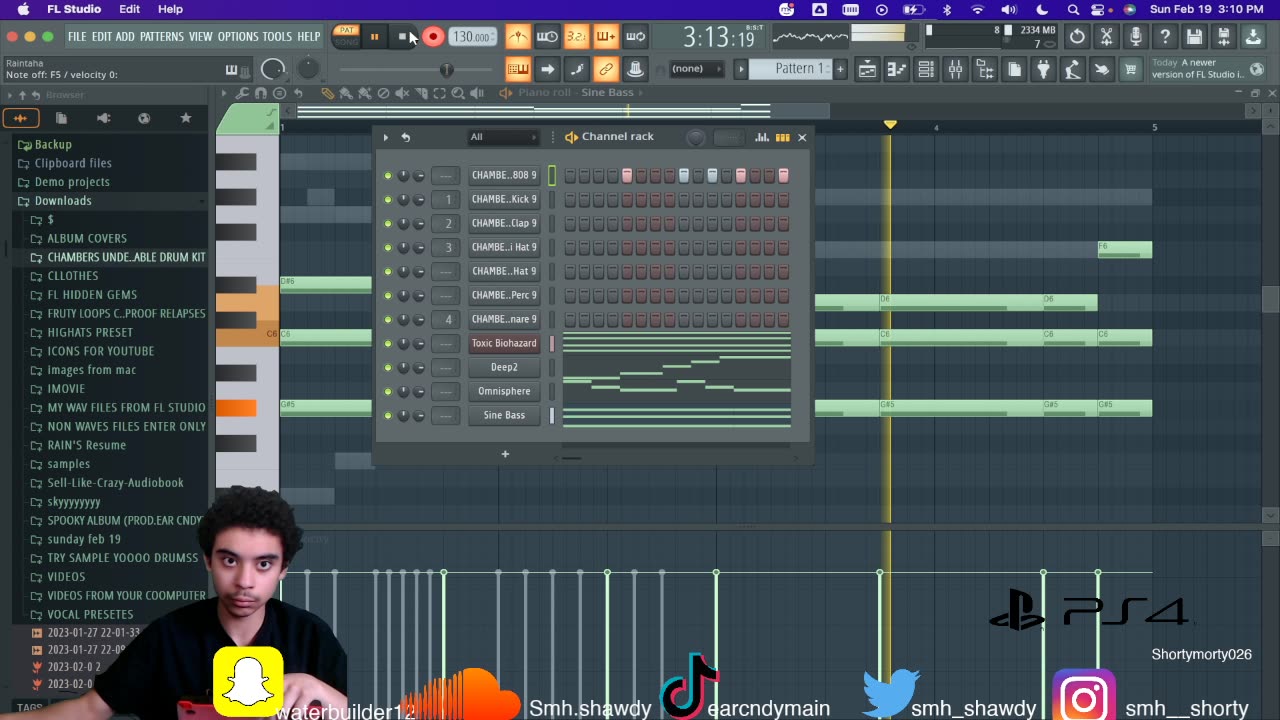
Task: Open the graph editor icon in Channel rack
Action: (762, 137)
